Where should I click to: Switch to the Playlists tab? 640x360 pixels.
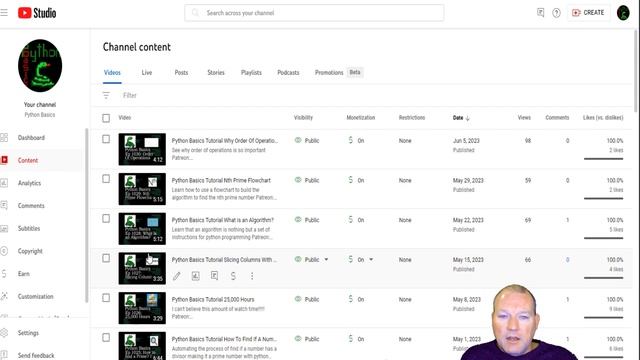(x=251, y=73)
